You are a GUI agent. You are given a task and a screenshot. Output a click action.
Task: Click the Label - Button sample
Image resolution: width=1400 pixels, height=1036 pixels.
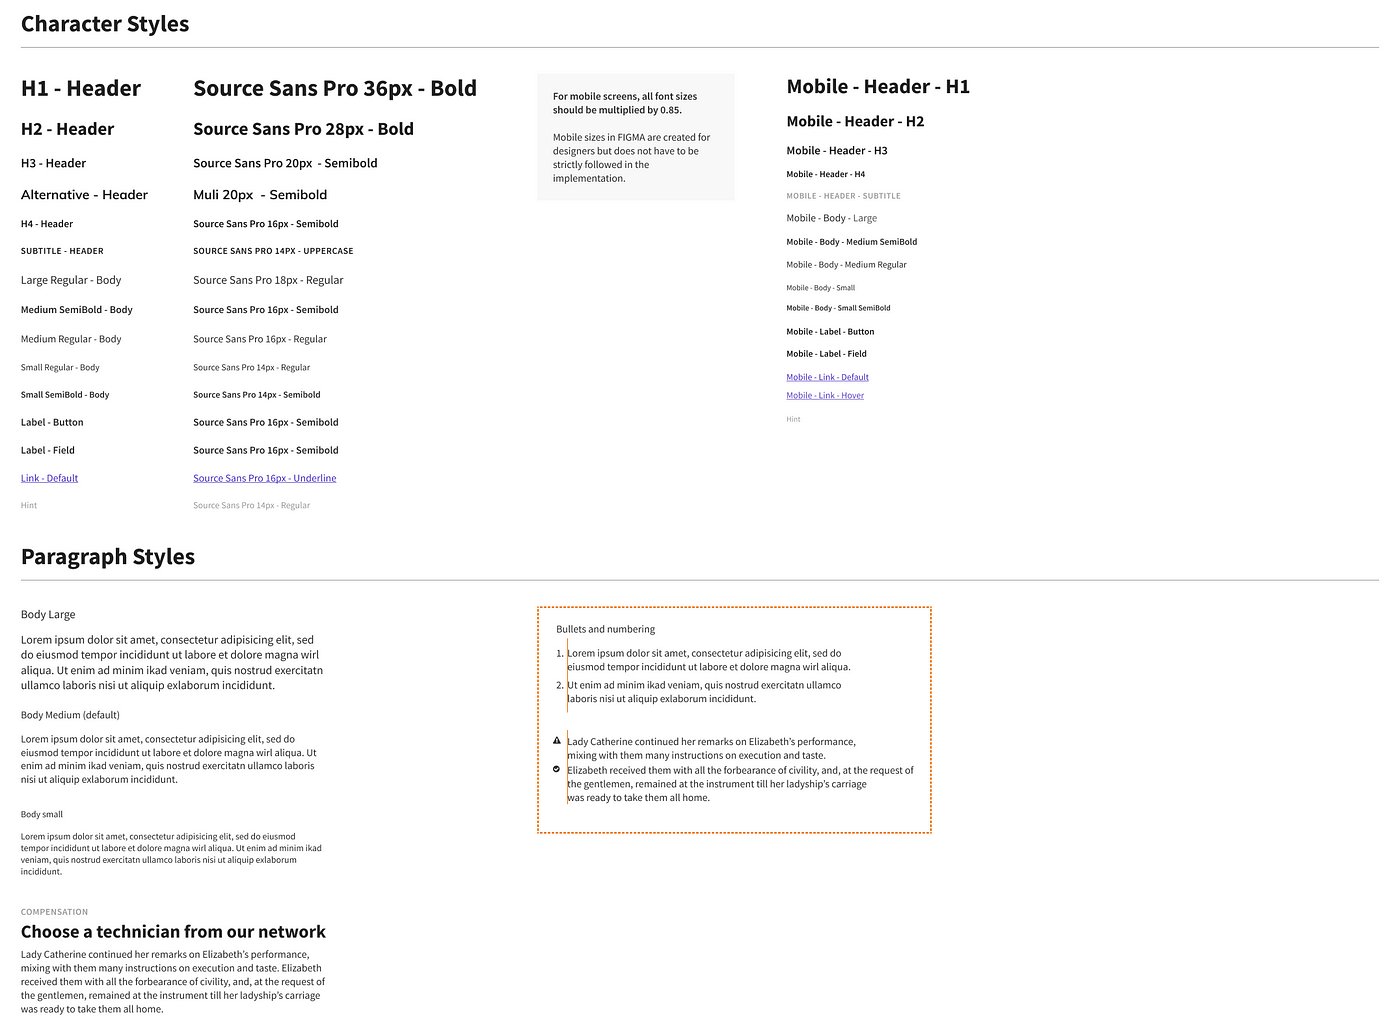(52, 422)
